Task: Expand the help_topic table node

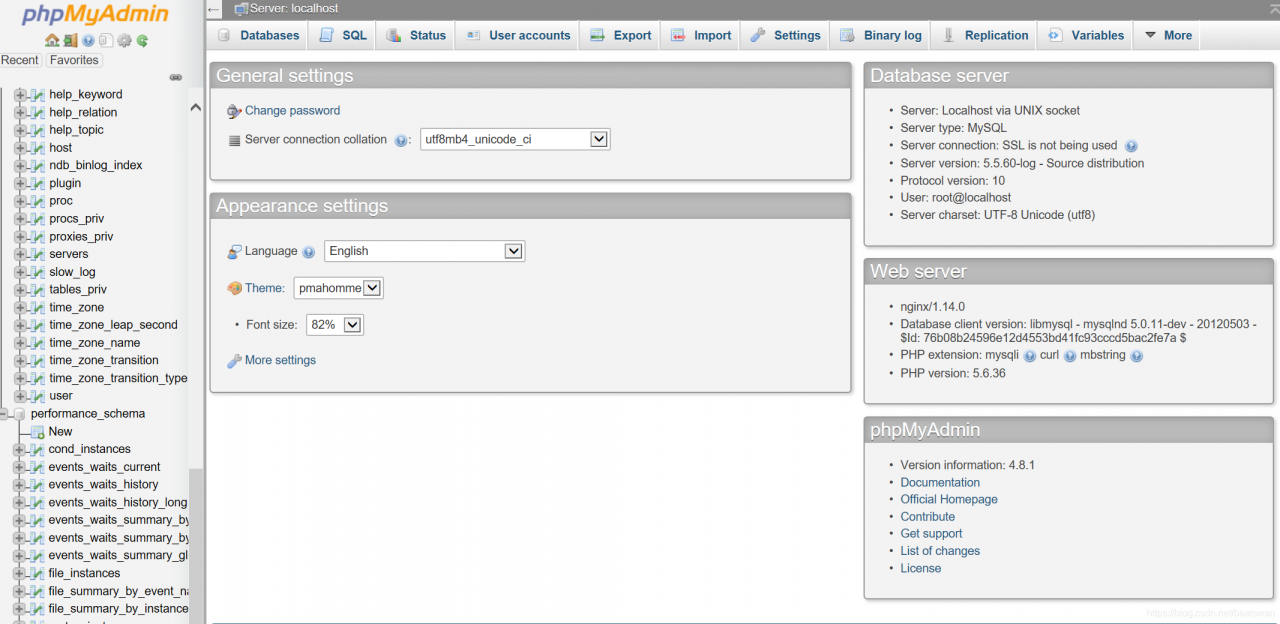Action: point(20,130)
